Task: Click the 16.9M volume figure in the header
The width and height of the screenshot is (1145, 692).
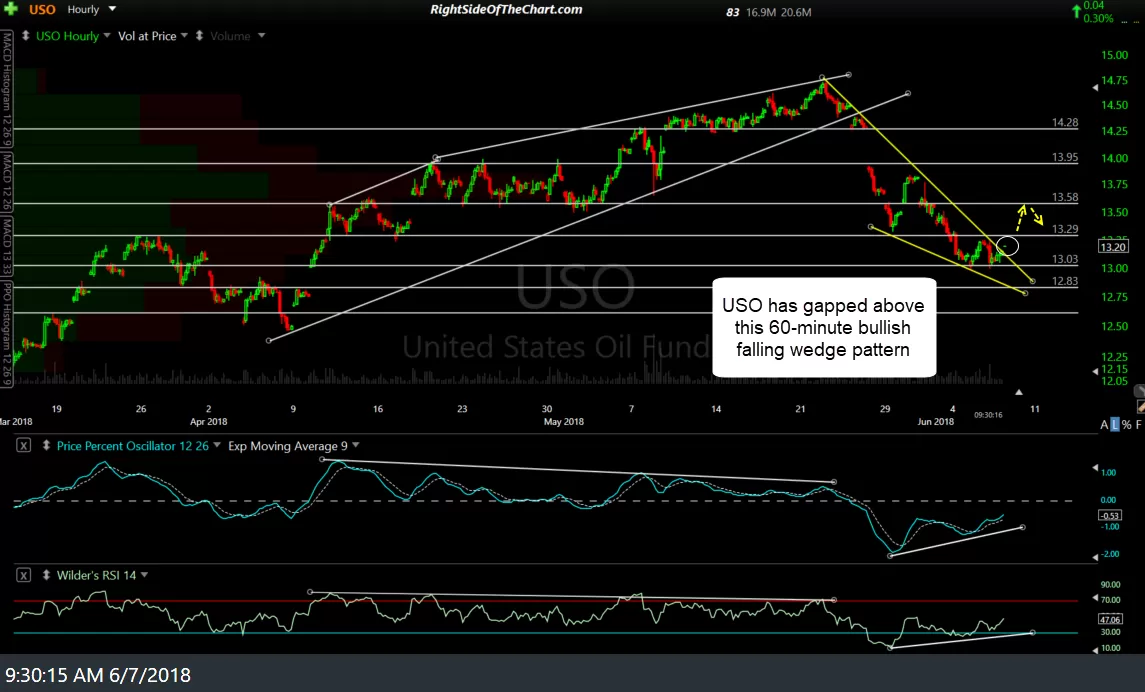Action: pos(761,12)
